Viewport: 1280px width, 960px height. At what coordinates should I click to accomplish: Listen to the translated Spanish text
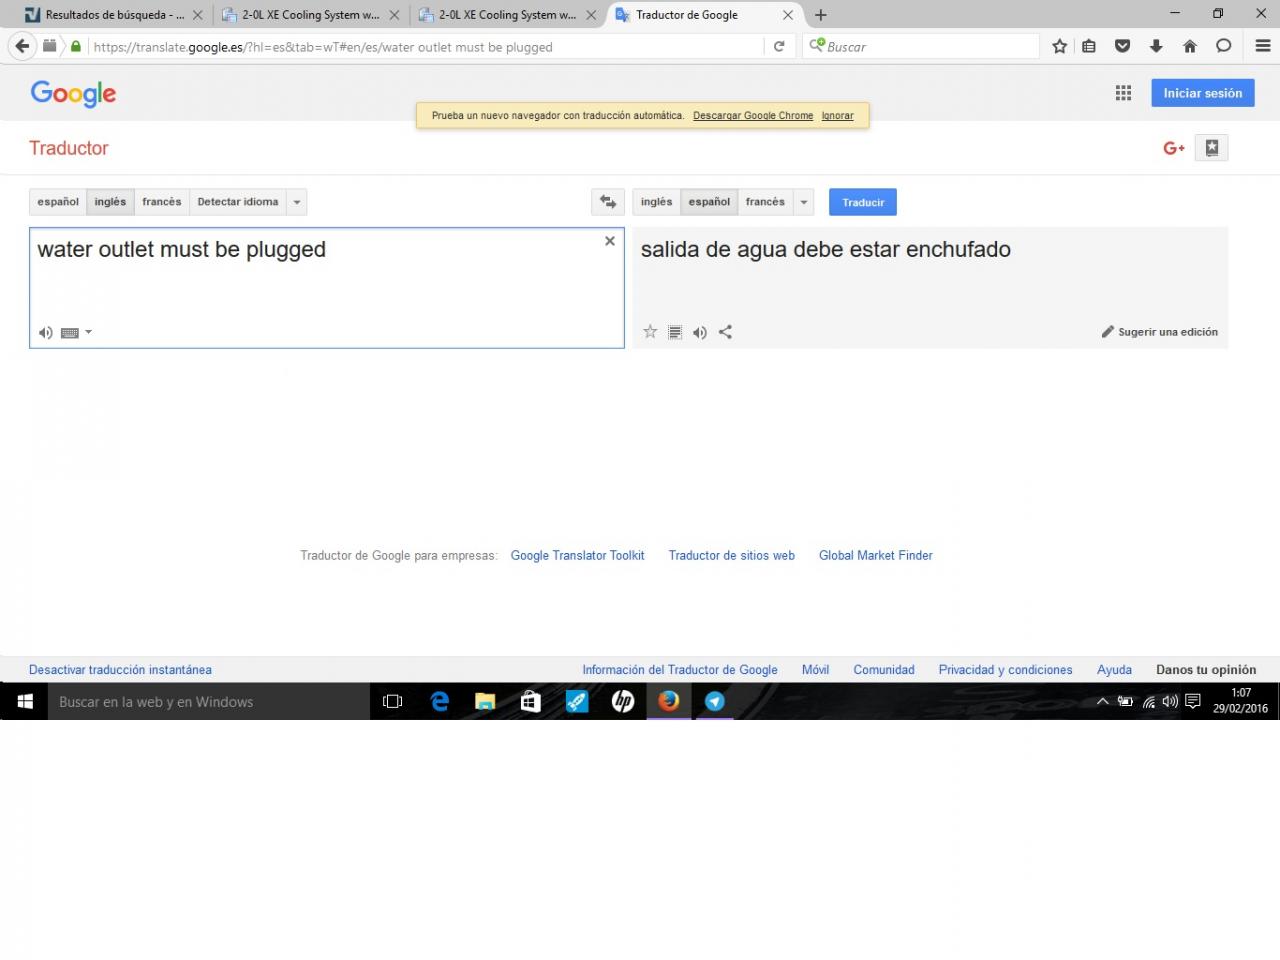click(700, 333)
